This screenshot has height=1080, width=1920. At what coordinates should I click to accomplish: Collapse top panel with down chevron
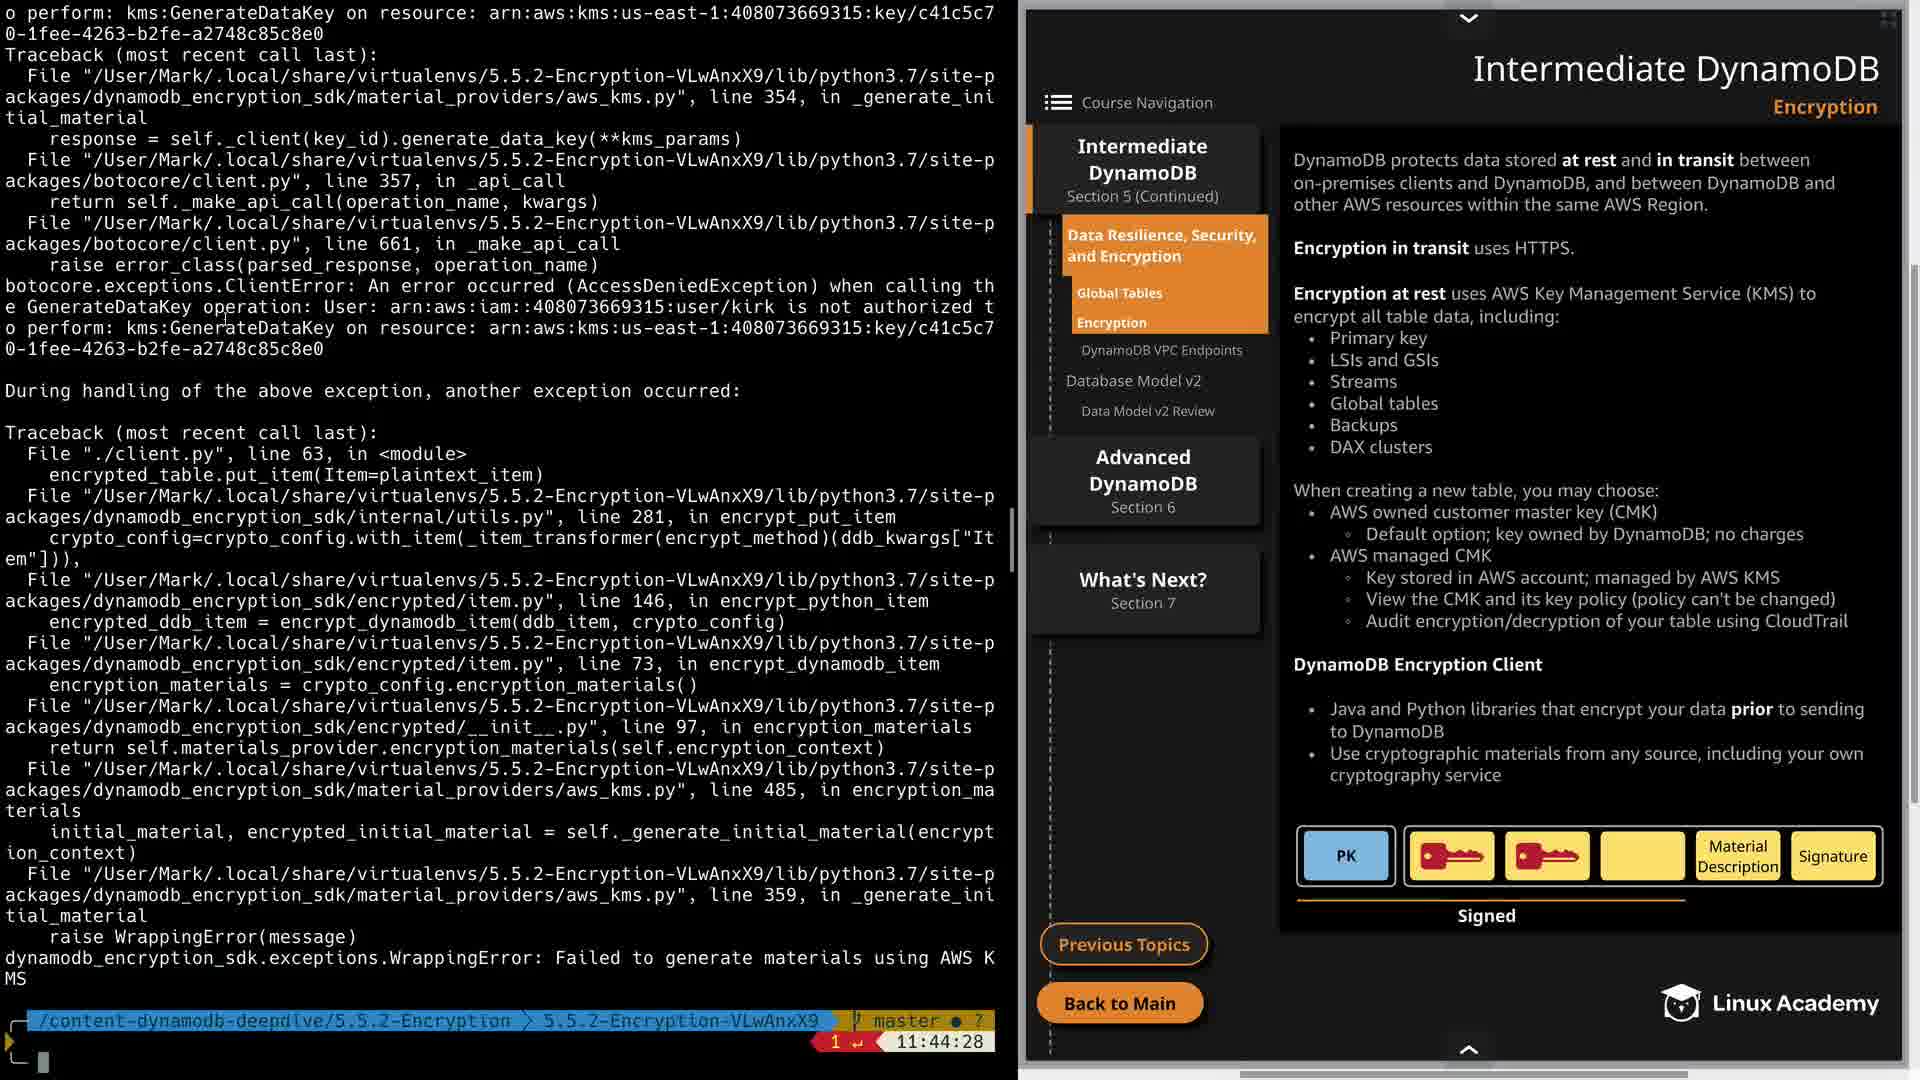1468,18
